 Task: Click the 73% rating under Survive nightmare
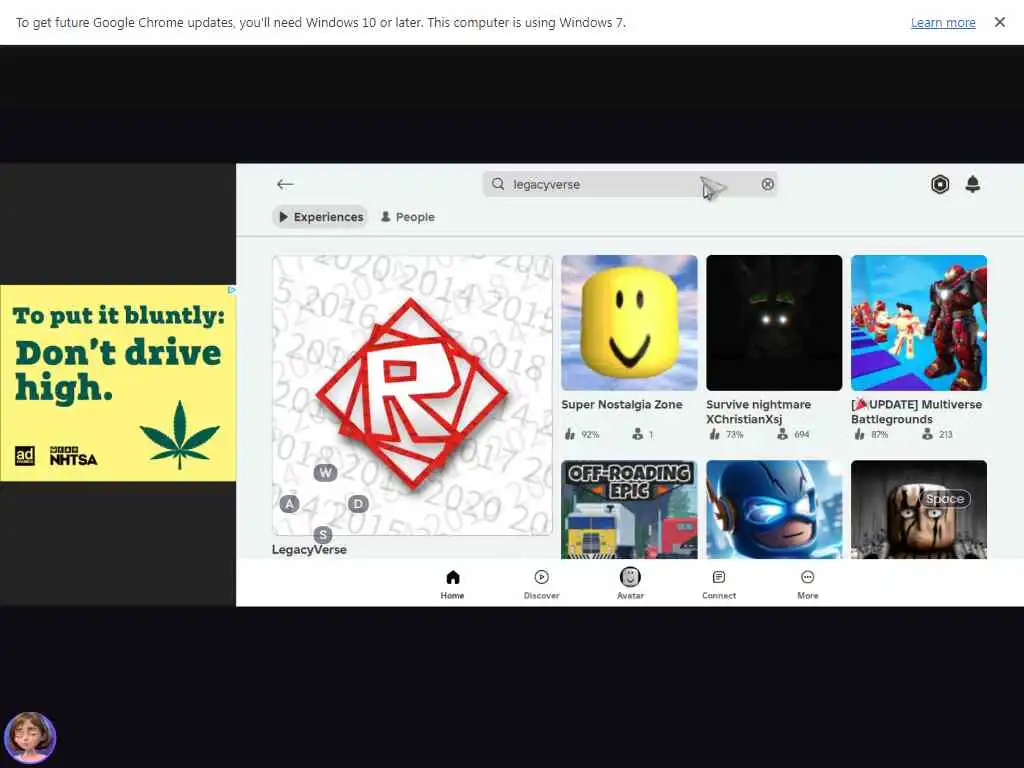point(727,434)
